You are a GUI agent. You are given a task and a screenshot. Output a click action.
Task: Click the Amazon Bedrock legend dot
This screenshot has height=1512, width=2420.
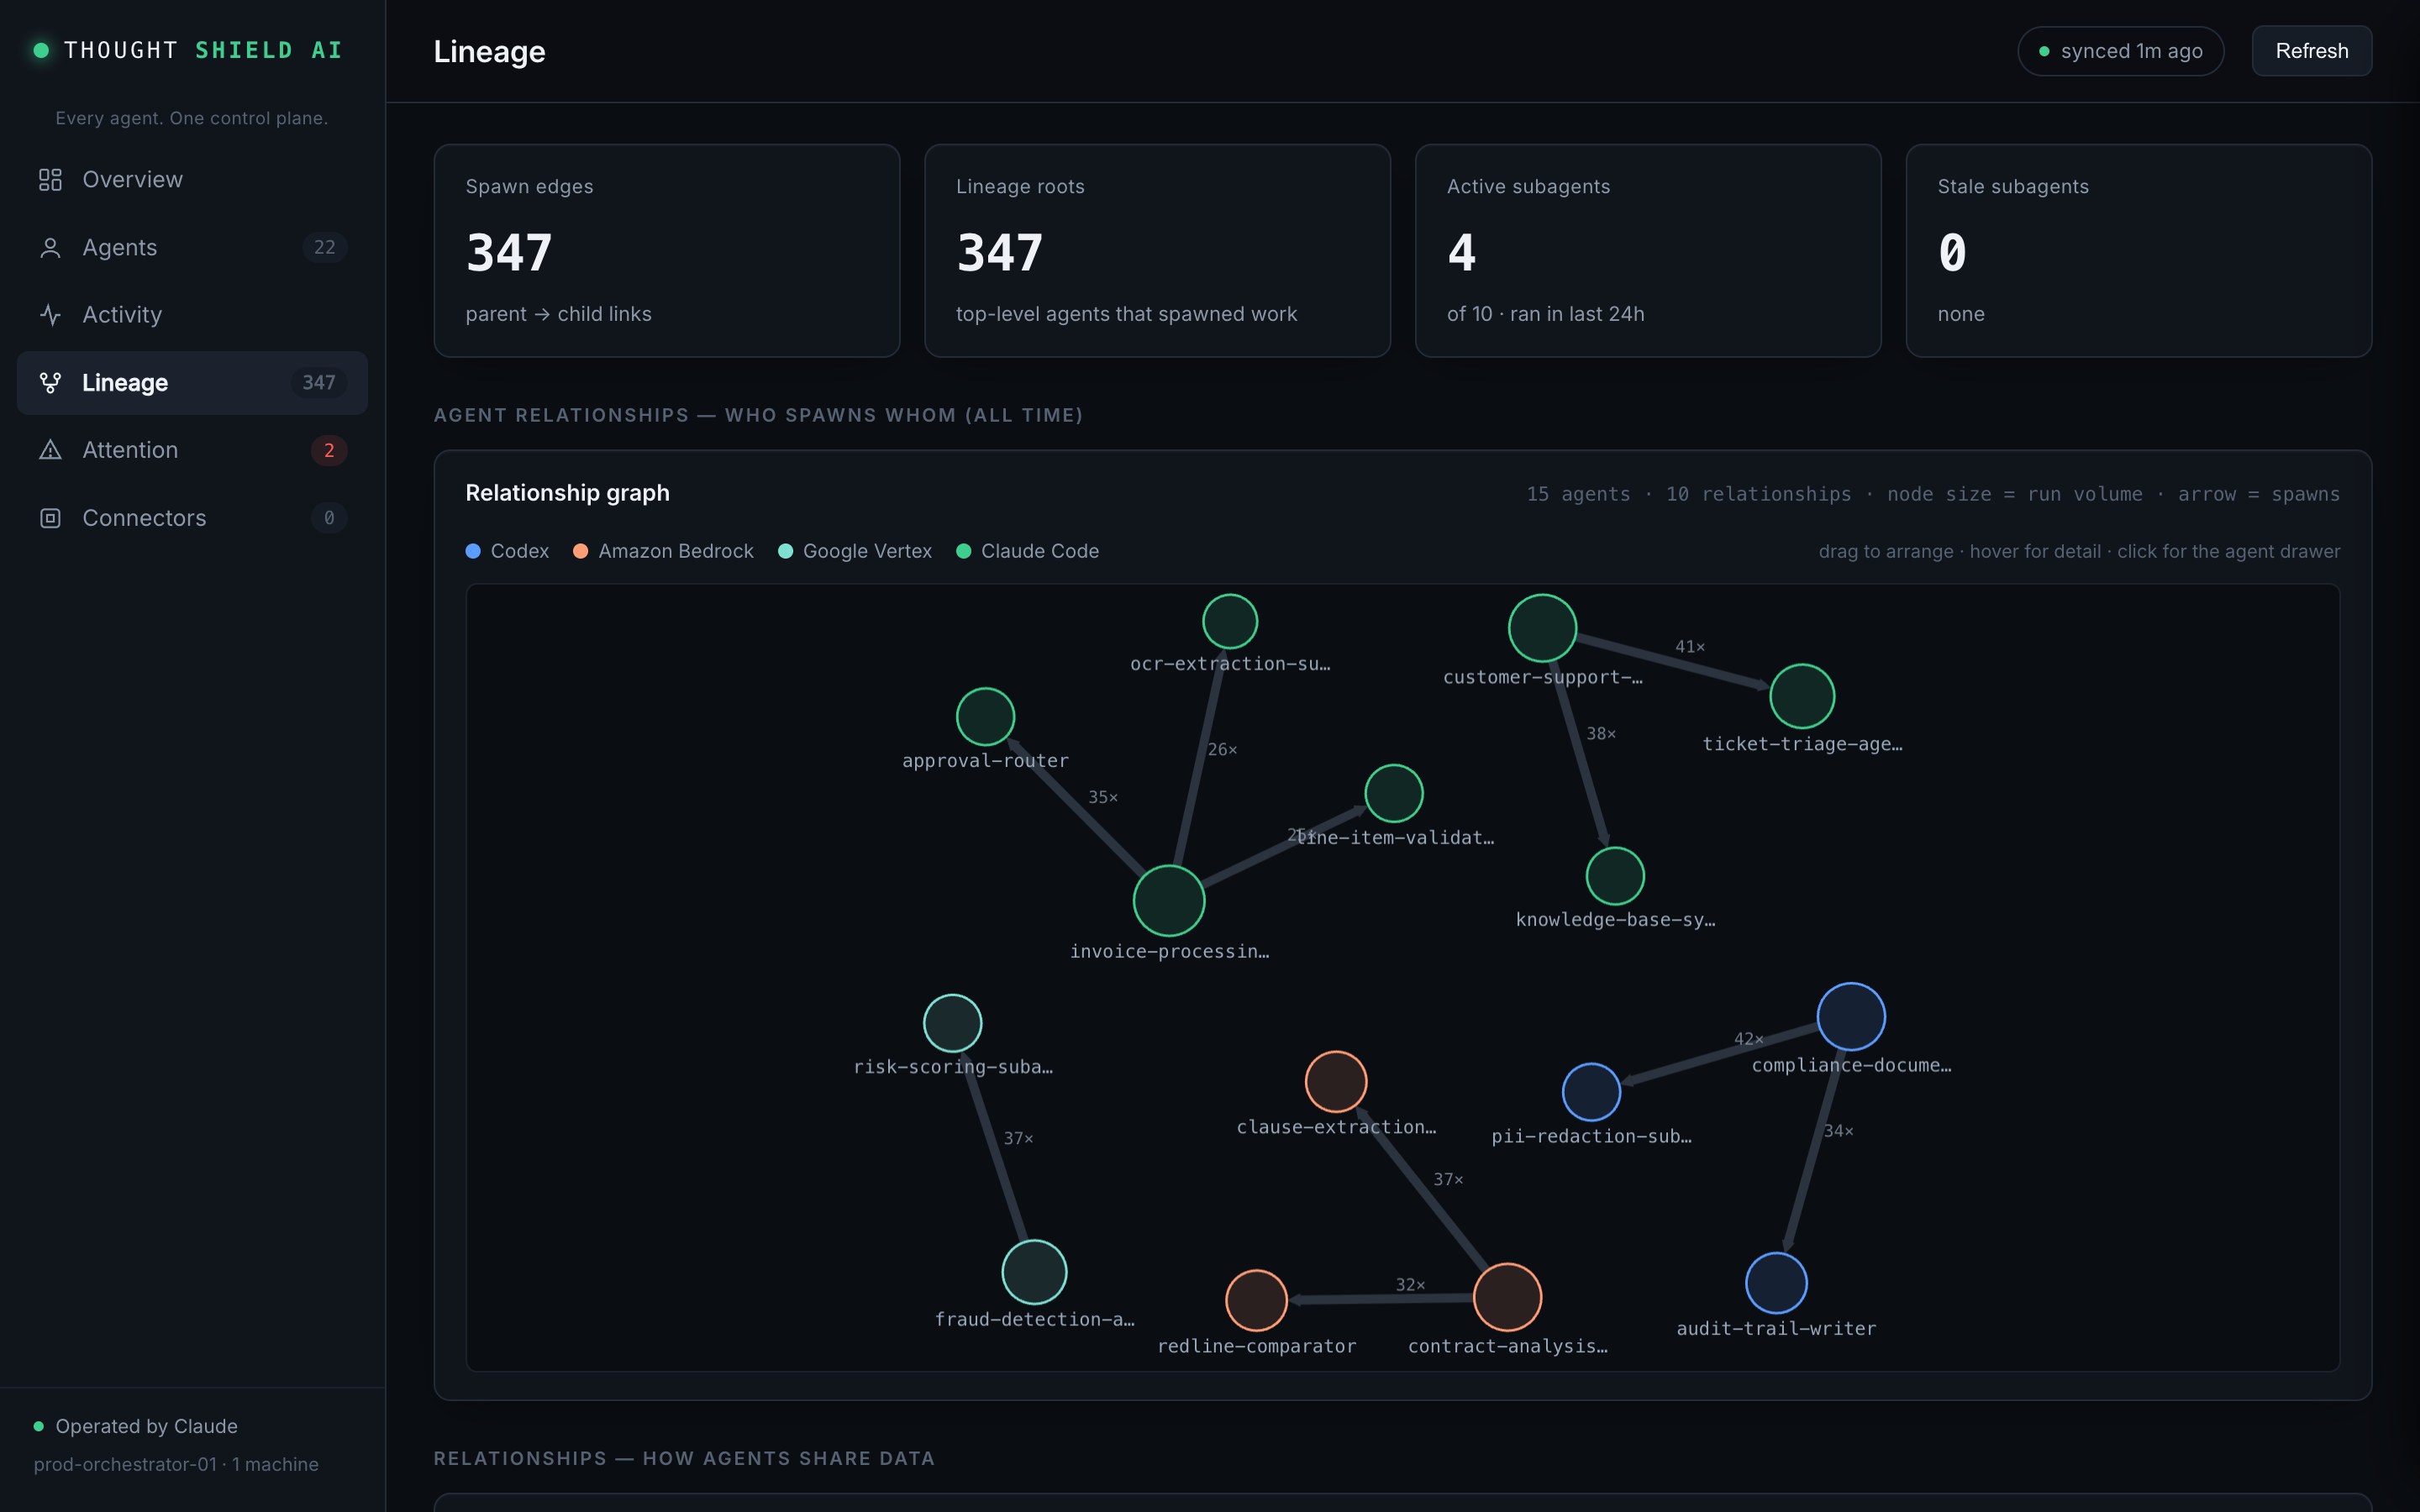click(x=580, y=551)
